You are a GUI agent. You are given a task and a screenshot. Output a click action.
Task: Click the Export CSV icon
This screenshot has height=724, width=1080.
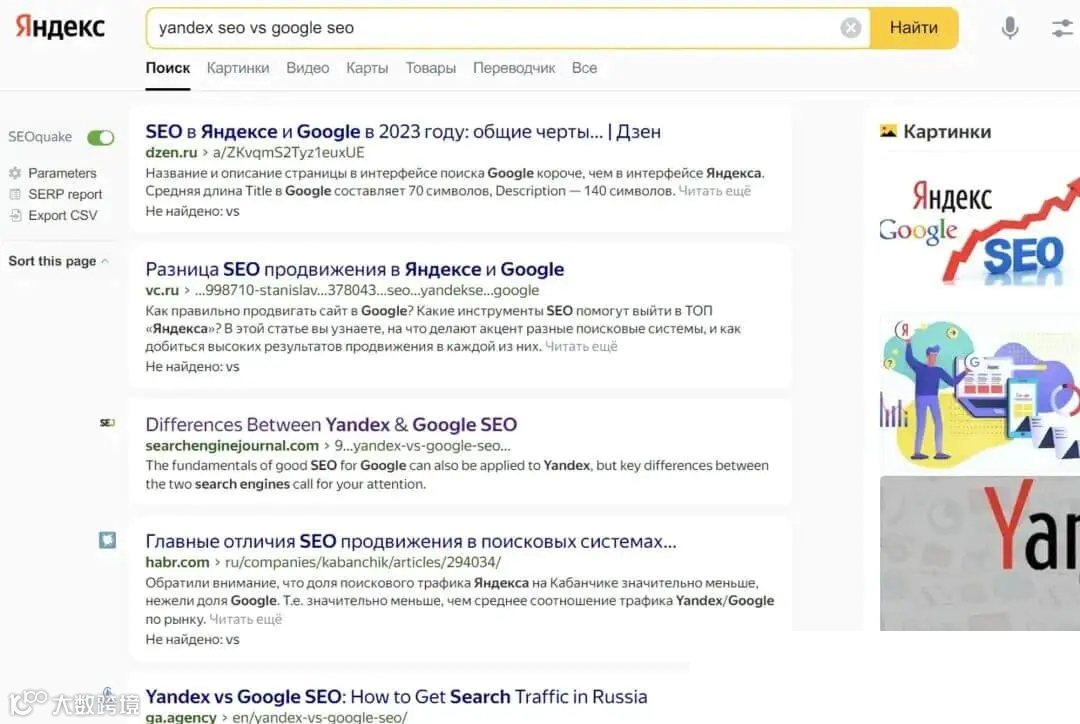15,215
